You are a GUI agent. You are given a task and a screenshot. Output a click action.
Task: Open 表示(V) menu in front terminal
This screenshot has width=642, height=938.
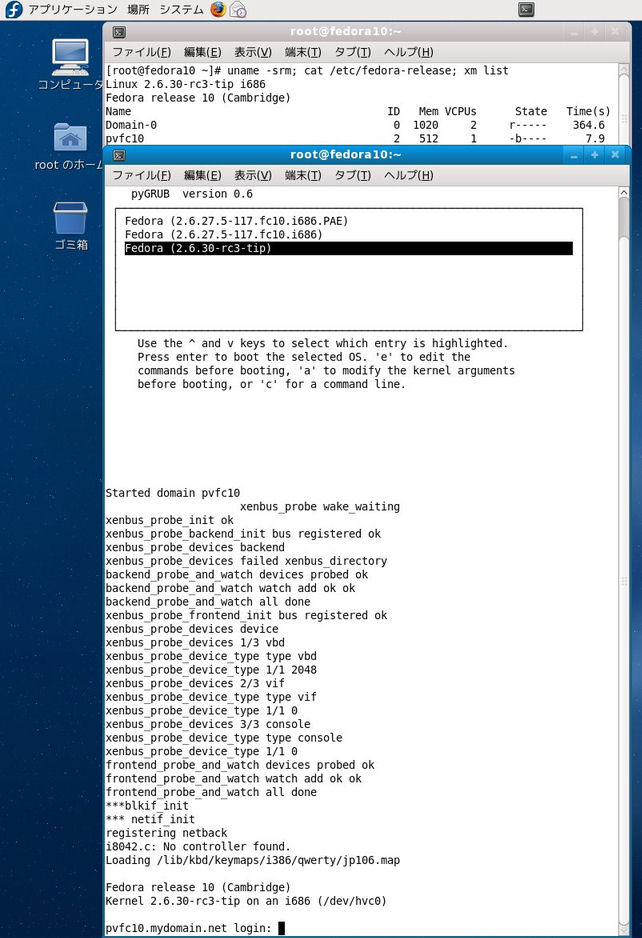point(252,175)
